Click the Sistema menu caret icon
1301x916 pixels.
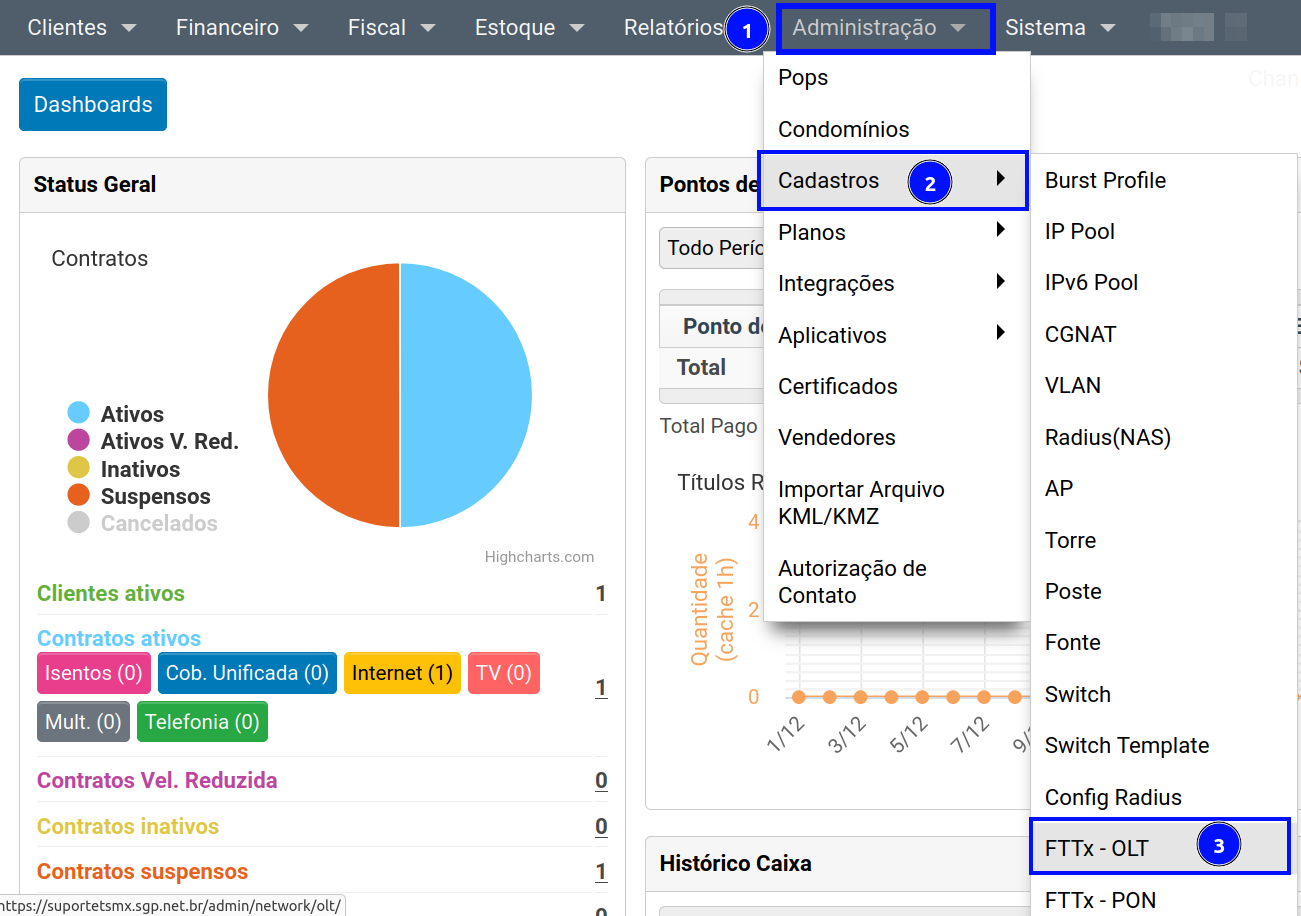coord(1107,29)
